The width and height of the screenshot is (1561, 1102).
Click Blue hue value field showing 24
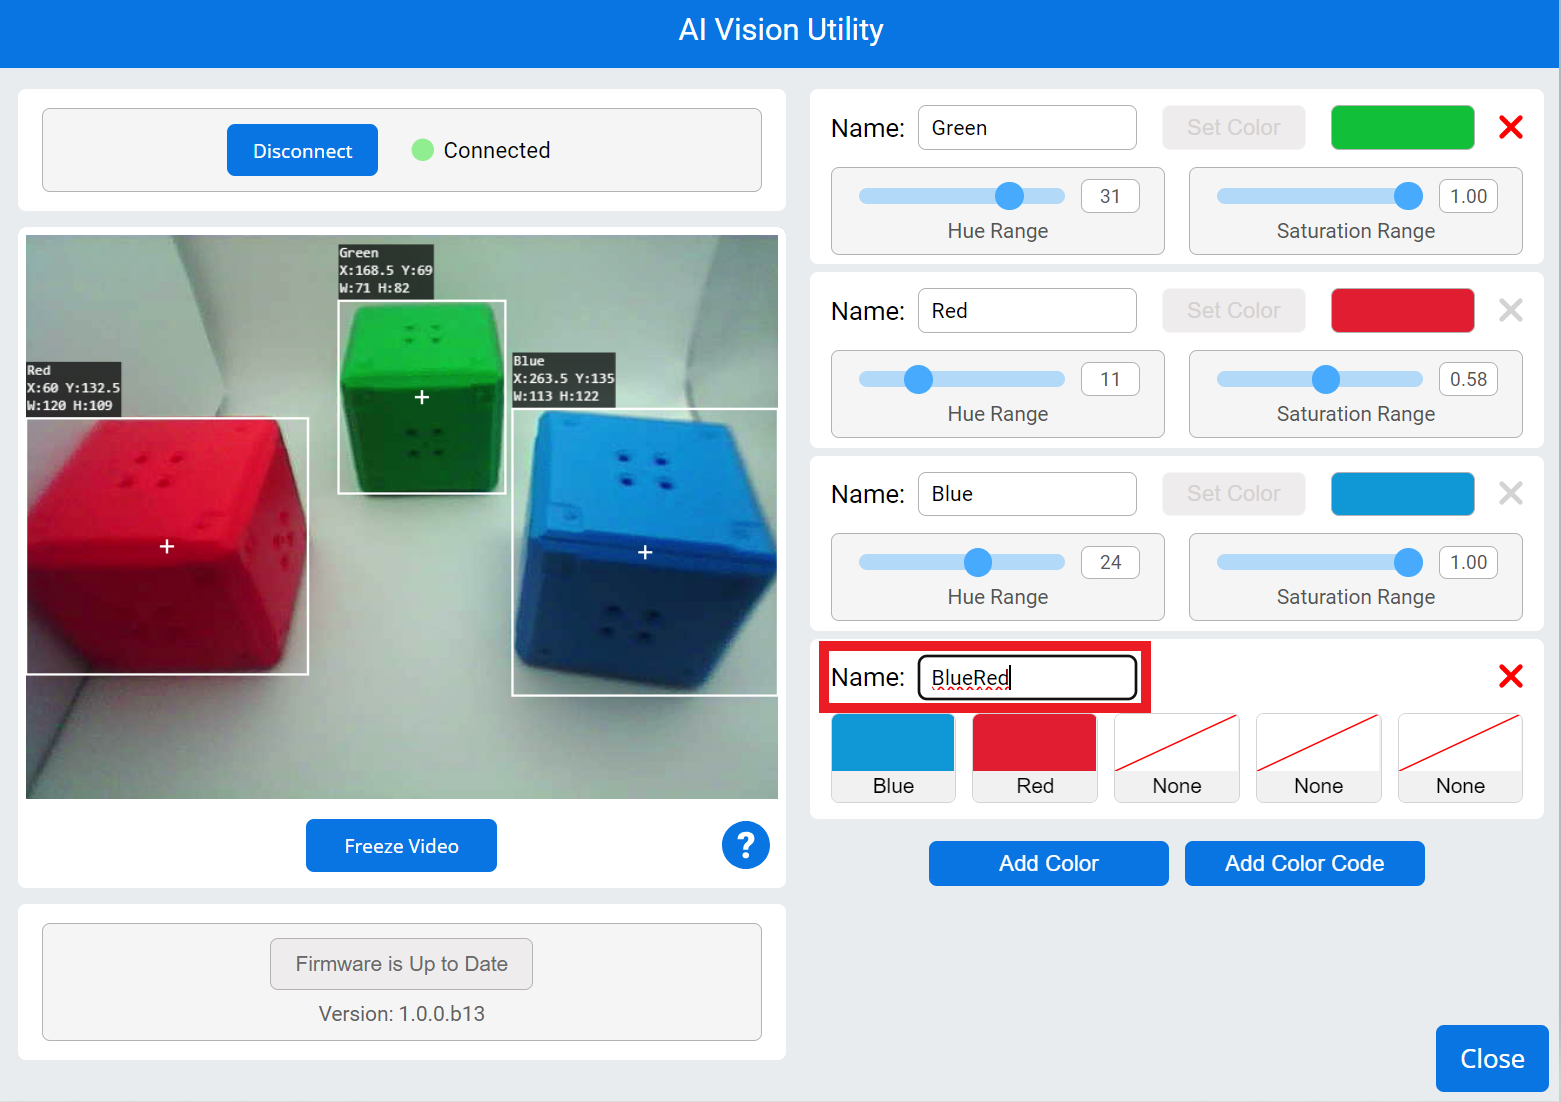pos(1110,562)
